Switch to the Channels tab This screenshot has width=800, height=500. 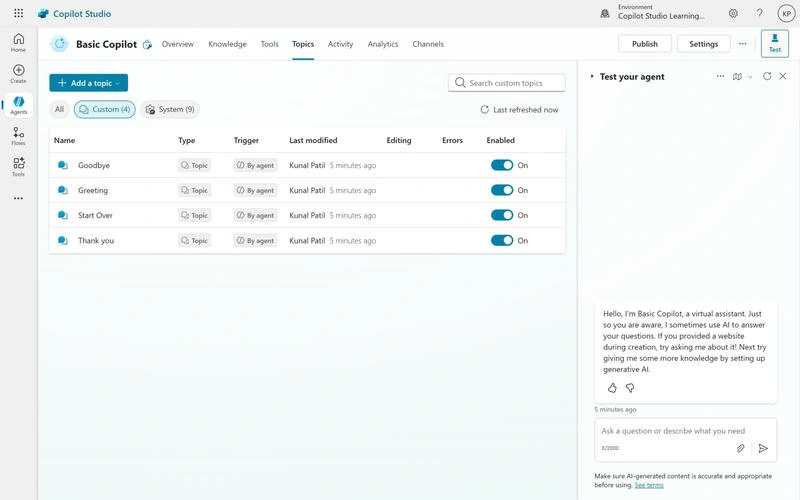(x=428, y=44)
